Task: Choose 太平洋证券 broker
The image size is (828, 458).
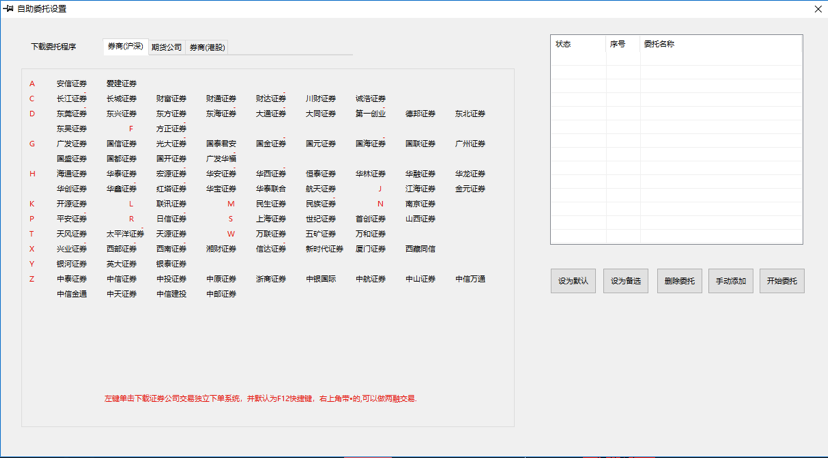Action: [x=125, y=234]
